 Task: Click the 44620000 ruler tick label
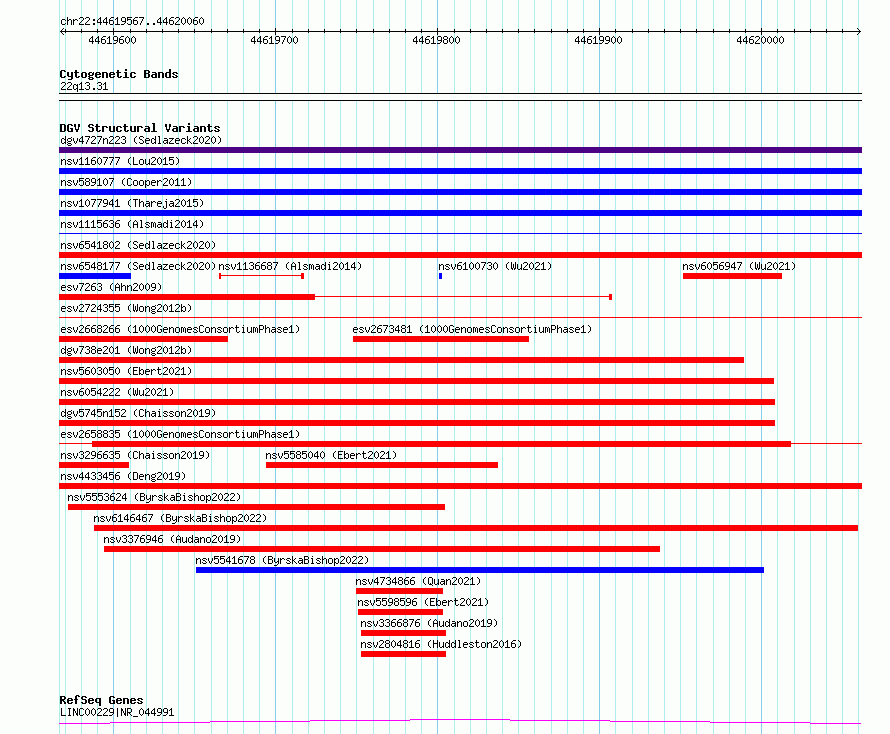tap(761, 40)
